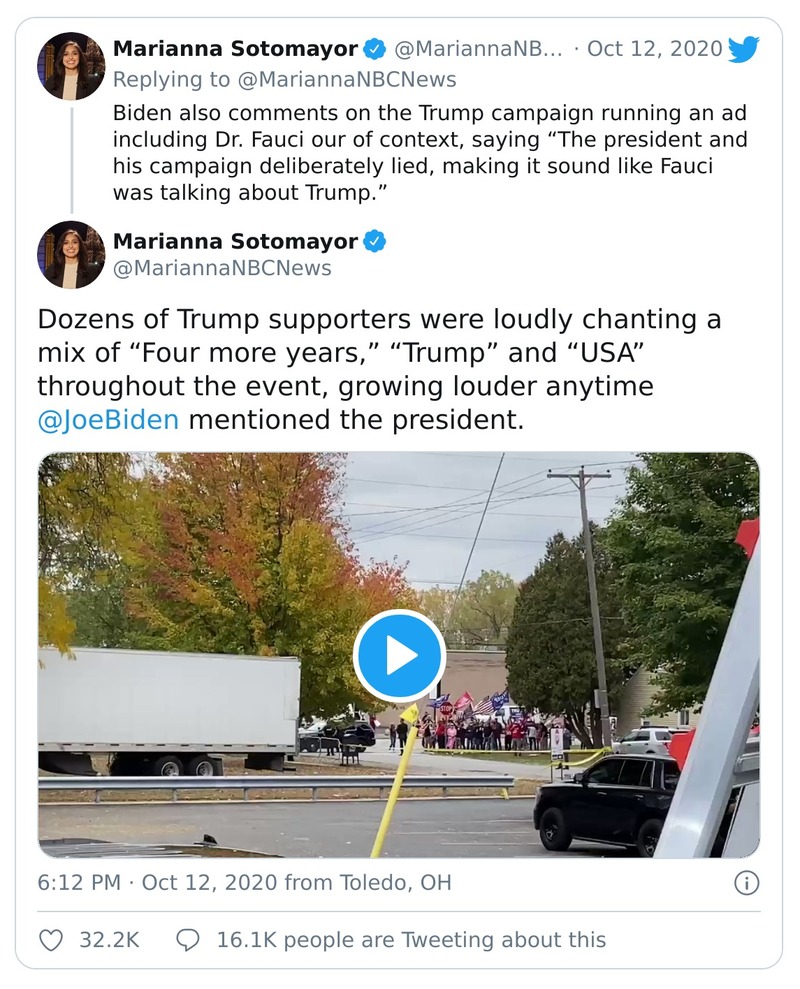Click the reply speech bubble icon
This screenshot has height=989, width=800.
(x=187, y=940)
